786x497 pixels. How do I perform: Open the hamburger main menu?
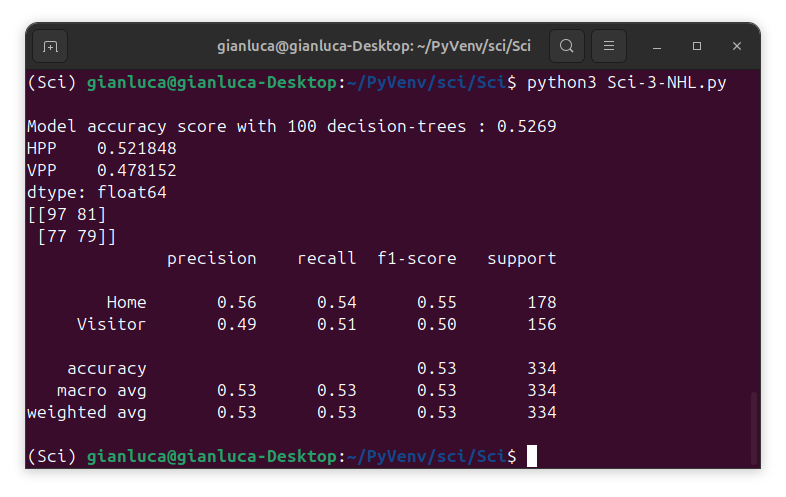point(609,46)
